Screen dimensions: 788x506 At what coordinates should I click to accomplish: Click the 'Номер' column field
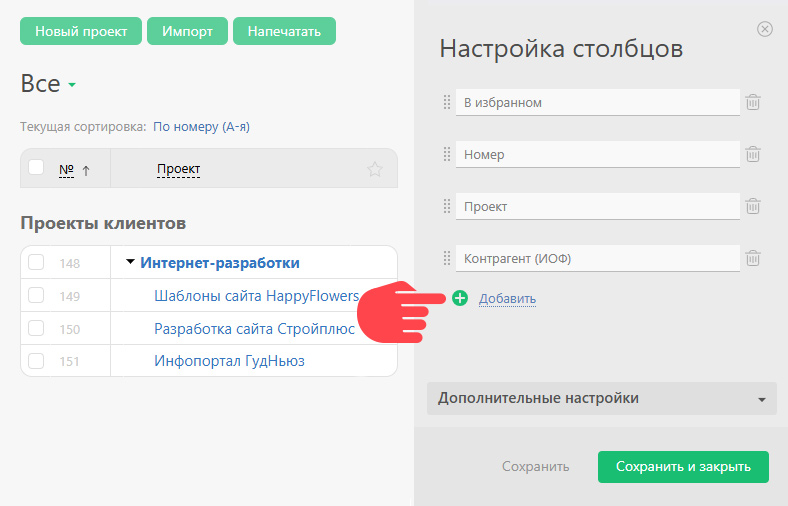point(598,154)
